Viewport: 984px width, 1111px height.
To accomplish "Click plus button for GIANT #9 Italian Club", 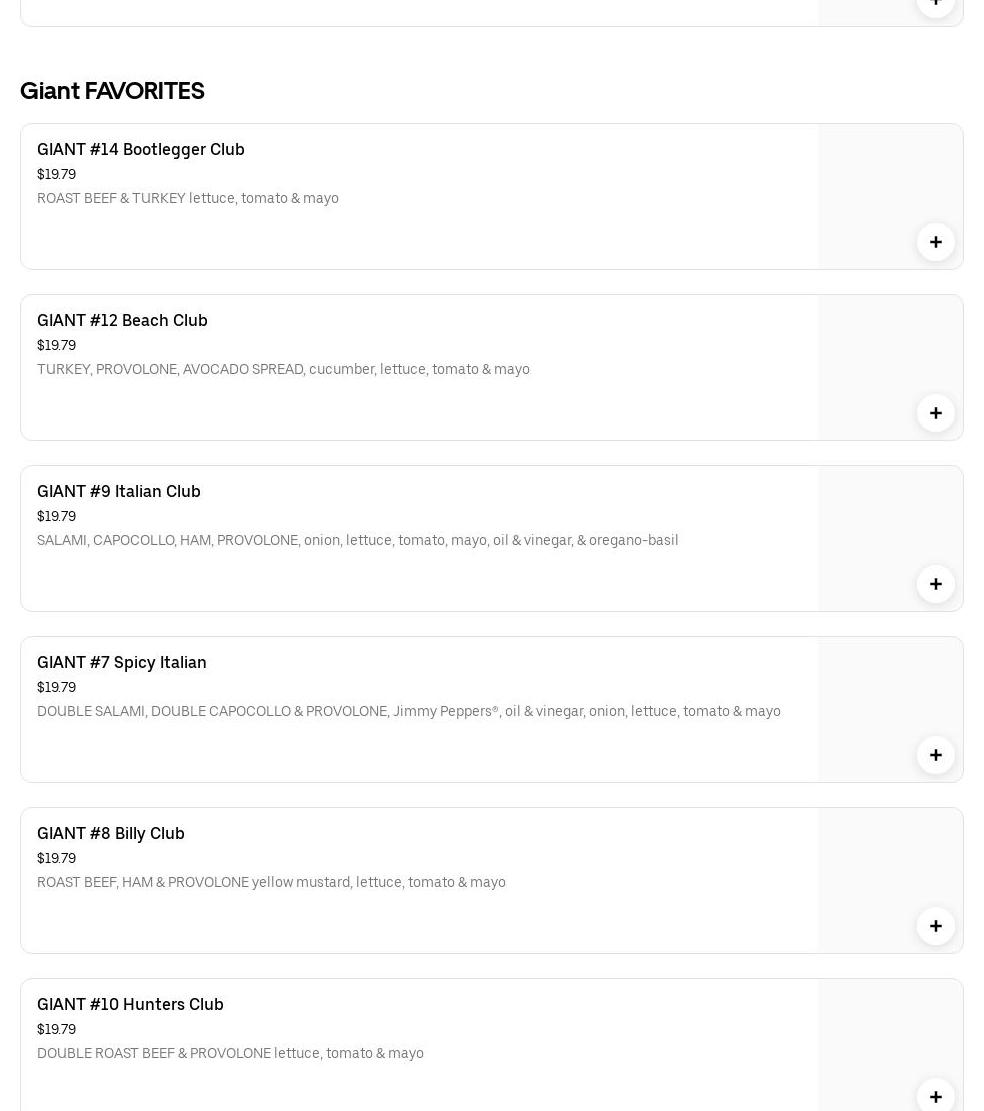I will pos(935,584).
